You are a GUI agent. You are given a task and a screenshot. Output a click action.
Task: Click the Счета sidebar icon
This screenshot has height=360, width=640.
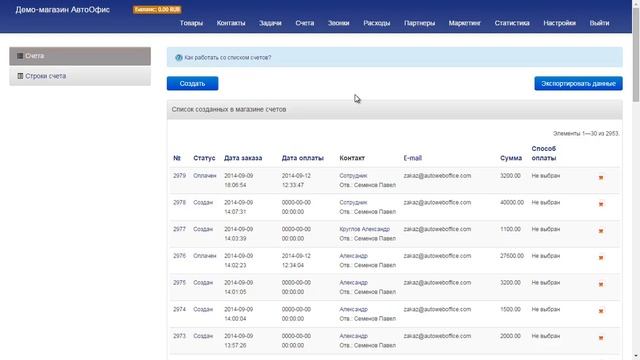(20, 56)
